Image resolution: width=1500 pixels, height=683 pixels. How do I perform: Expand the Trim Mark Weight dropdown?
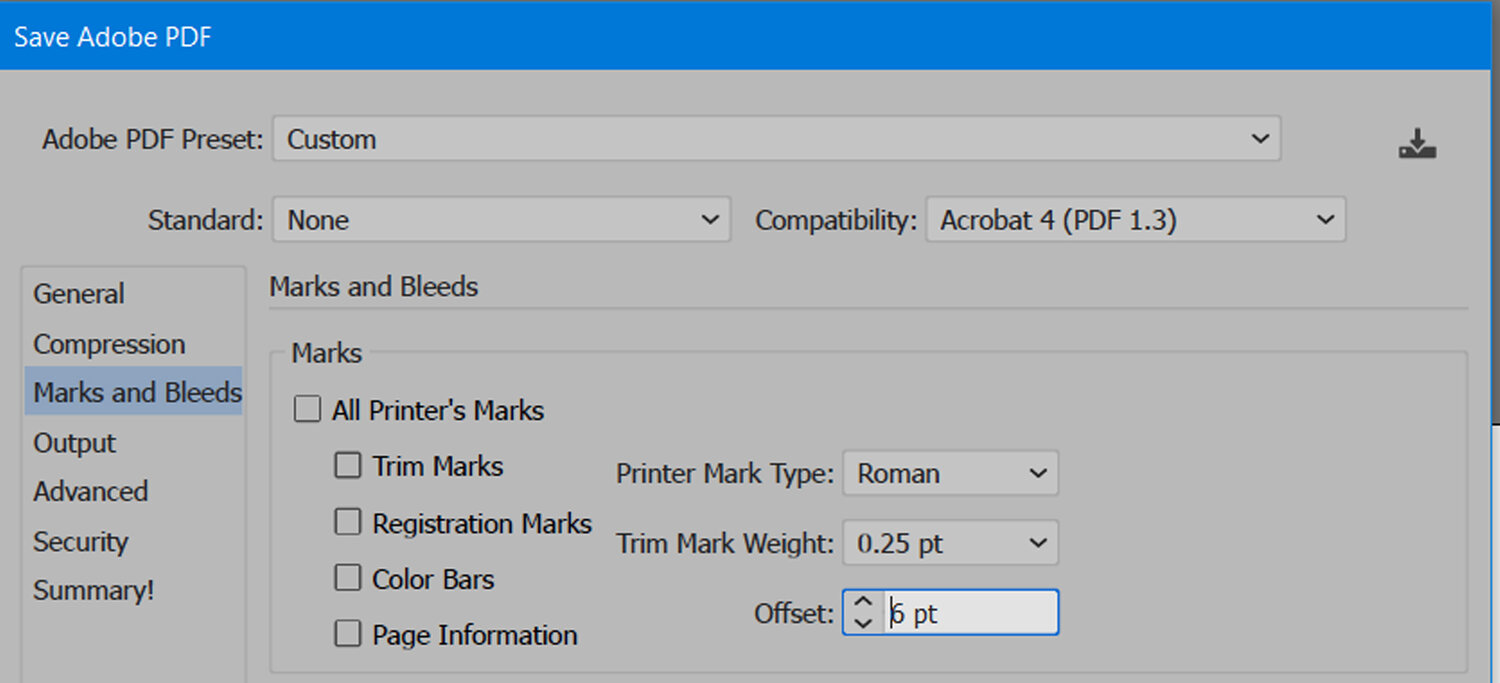click(x=950, y=543)
